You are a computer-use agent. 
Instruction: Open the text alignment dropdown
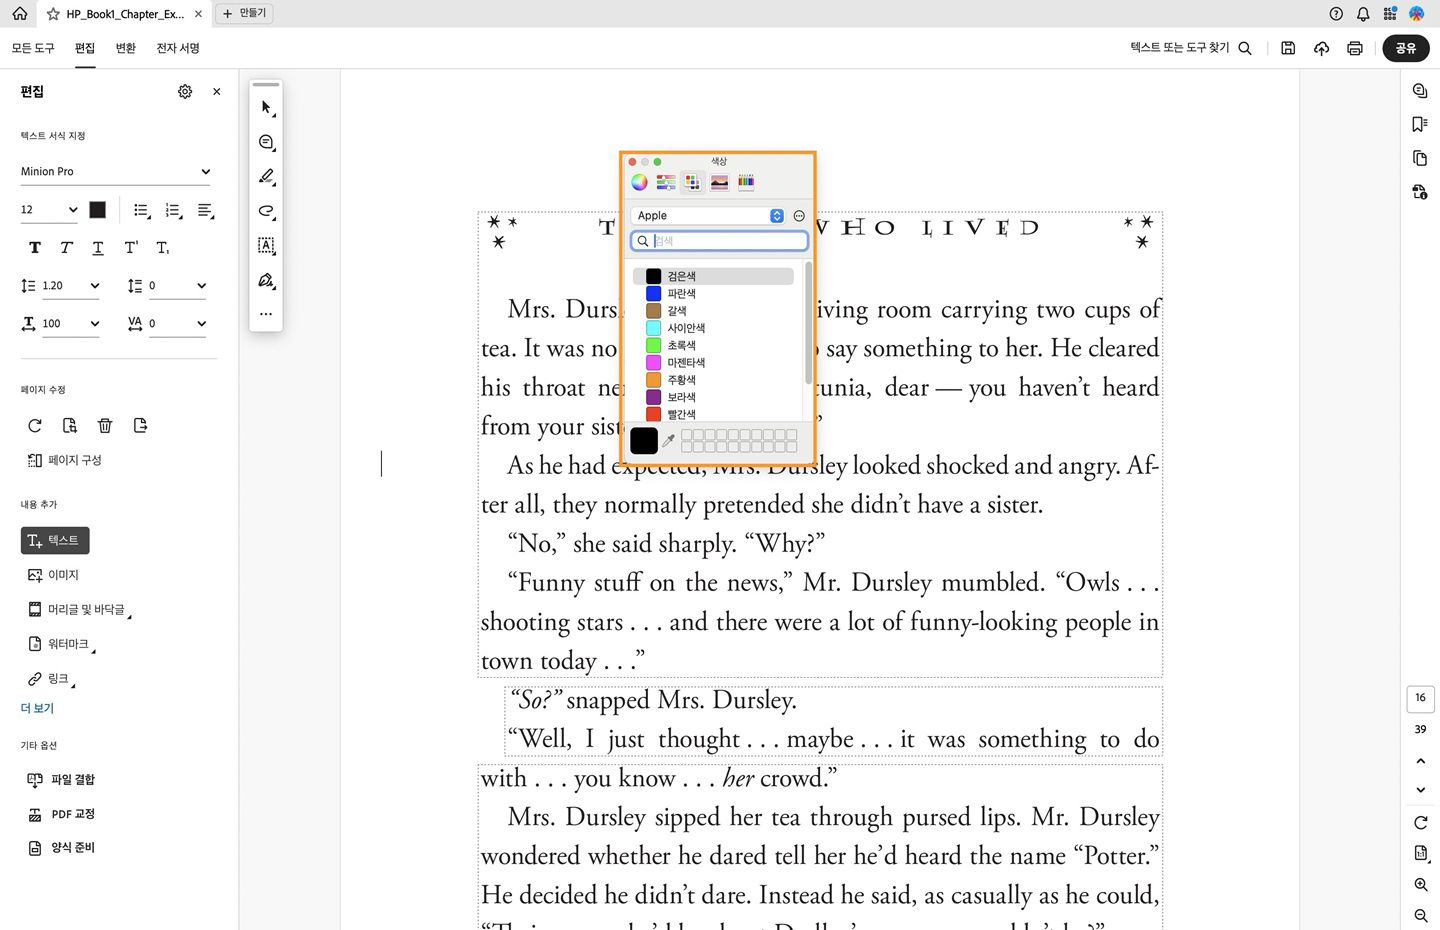[x=206, y=211]
